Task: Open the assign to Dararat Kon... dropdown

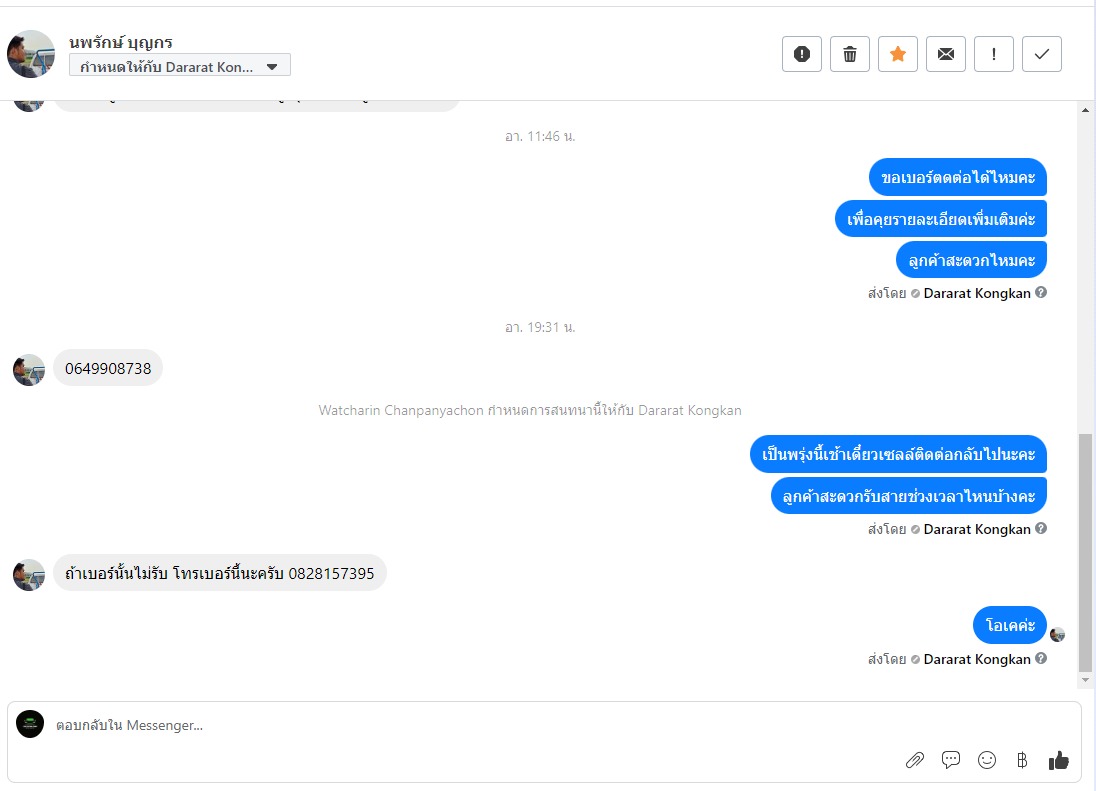Action: 180,67
